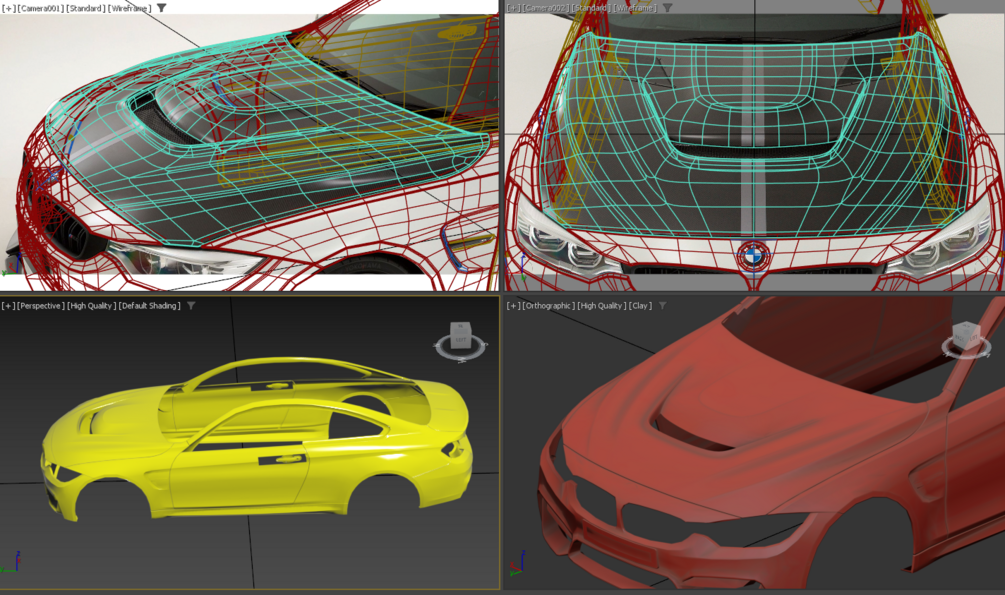1005x595 pixels.
Task: Open the [Wireframe] shading menu in Camera001 viewport
Action: coord(130,8)
